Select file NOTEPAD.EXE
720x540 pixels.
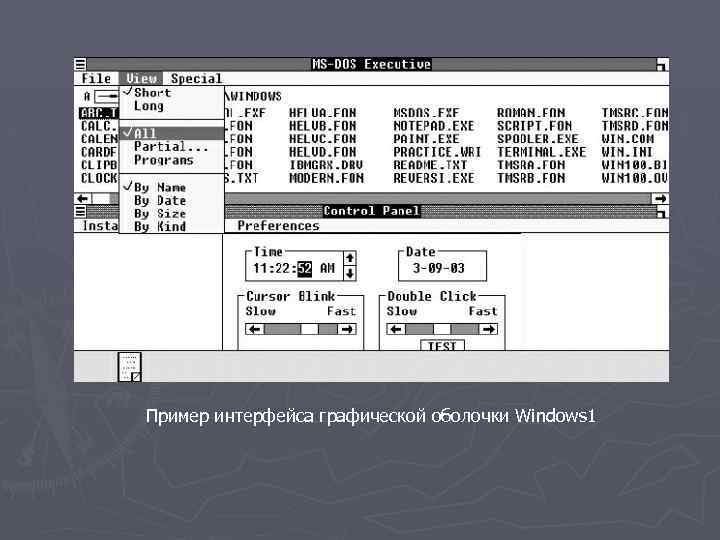(433, 126)
